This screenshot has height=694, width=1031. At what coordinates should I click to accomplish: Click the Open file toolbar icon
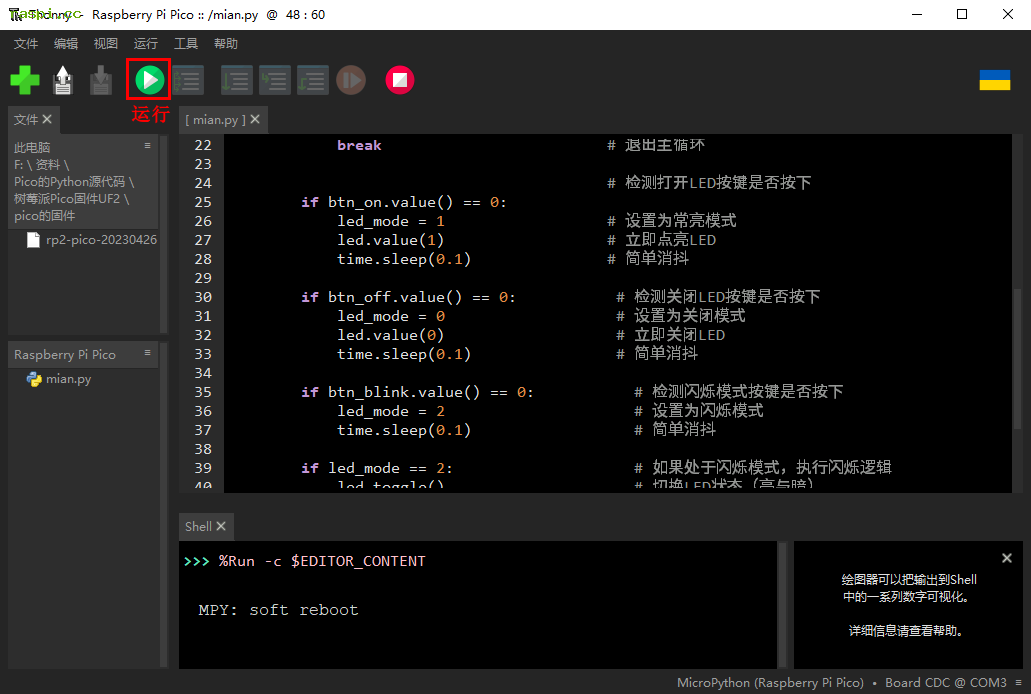coord(63,80)
